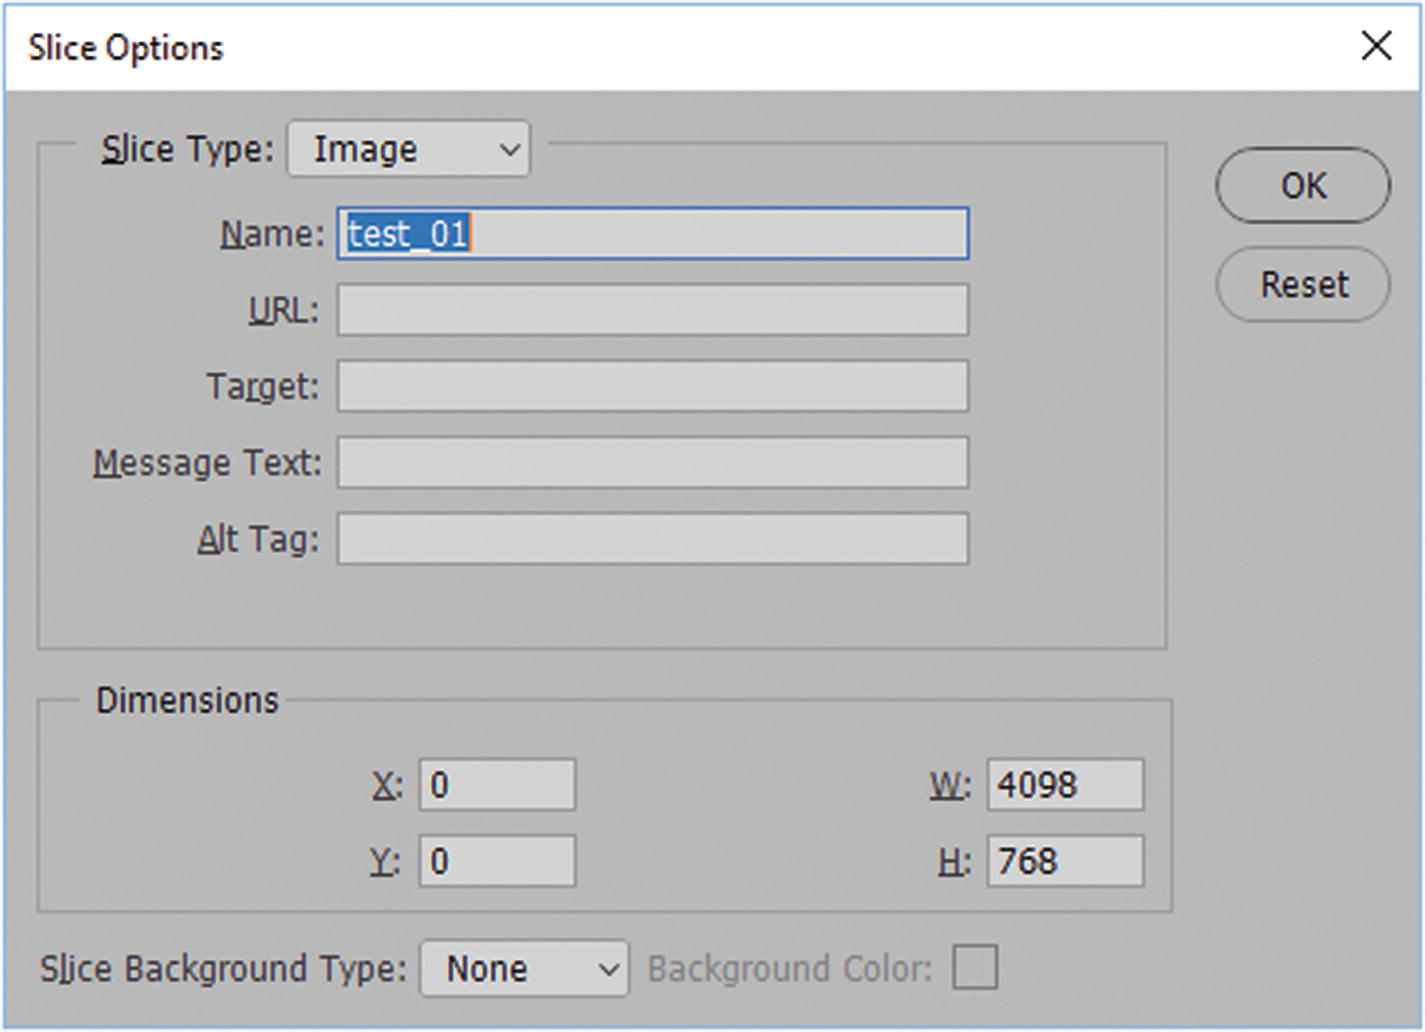Click the "Slice Background Type:" label text
1425x1032 pixels.
pos(223,969)
